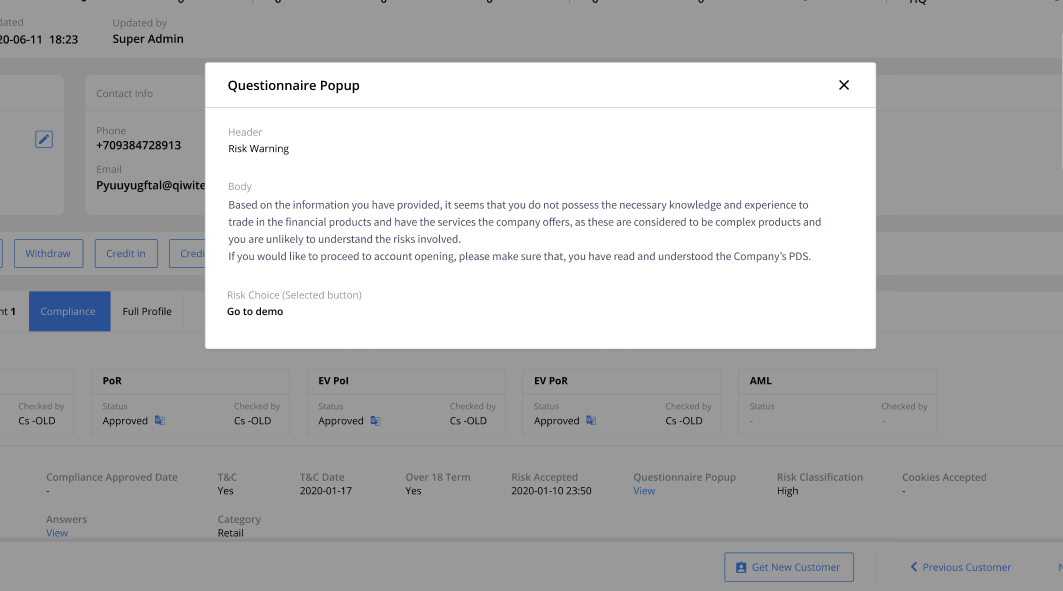Select the back chevron beside Previous Customer
This screenshot has width=1063, height=591.
coord(913,567)
